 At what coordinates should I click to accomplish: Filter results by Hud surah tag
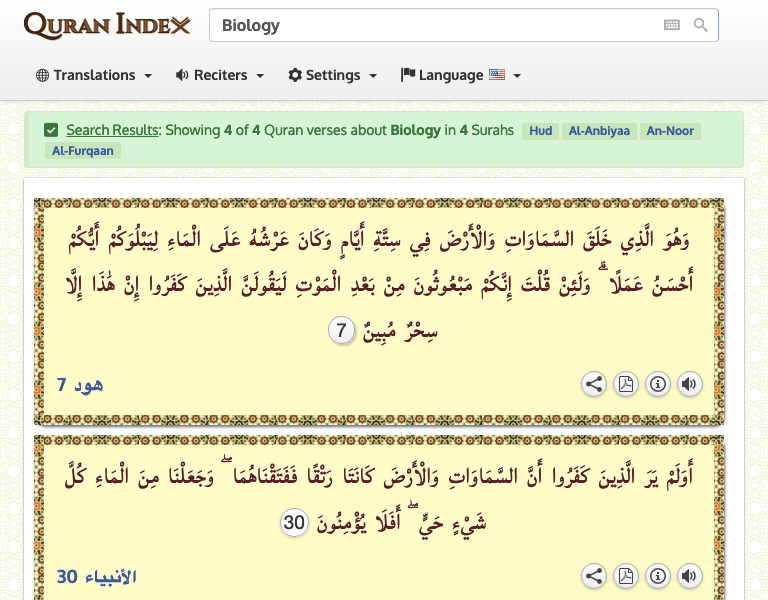pos(540,131)
